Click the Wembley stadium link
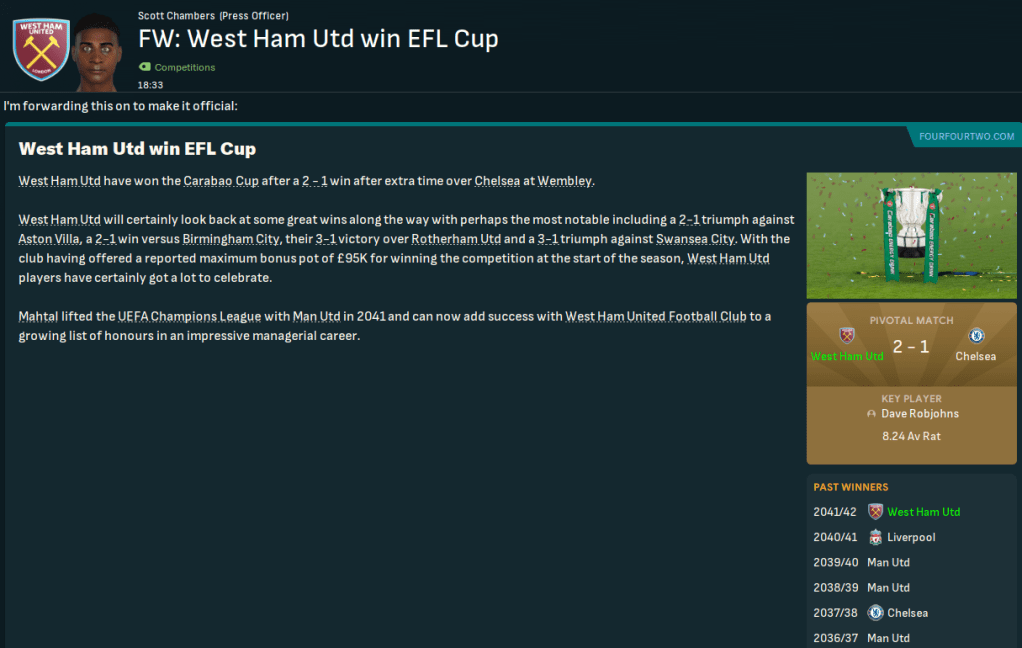 (x=565, y=181)
